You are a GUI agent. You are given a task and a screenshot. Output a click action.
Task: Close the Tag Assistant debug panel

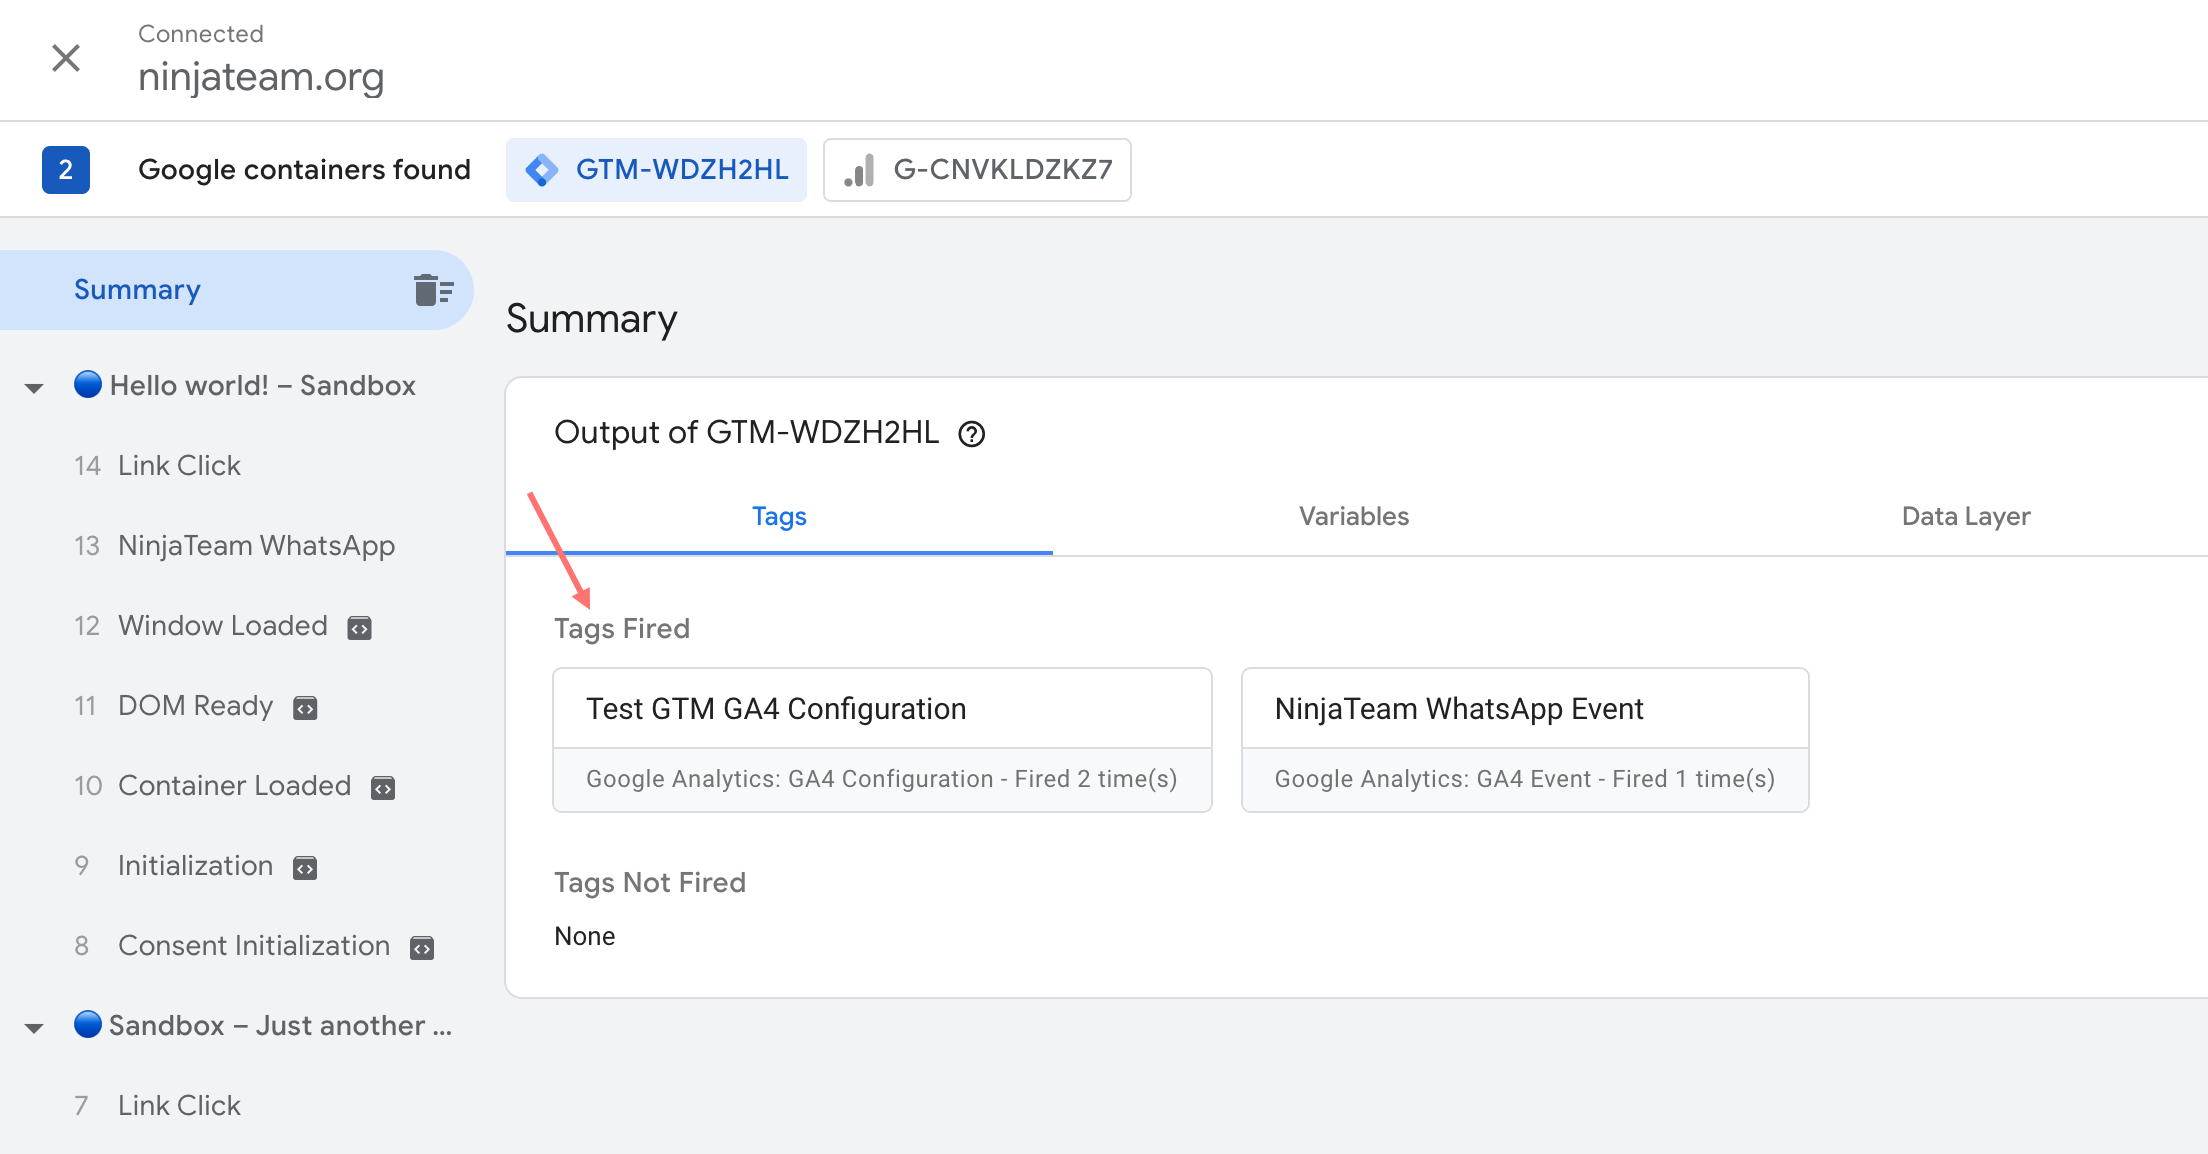66,58
